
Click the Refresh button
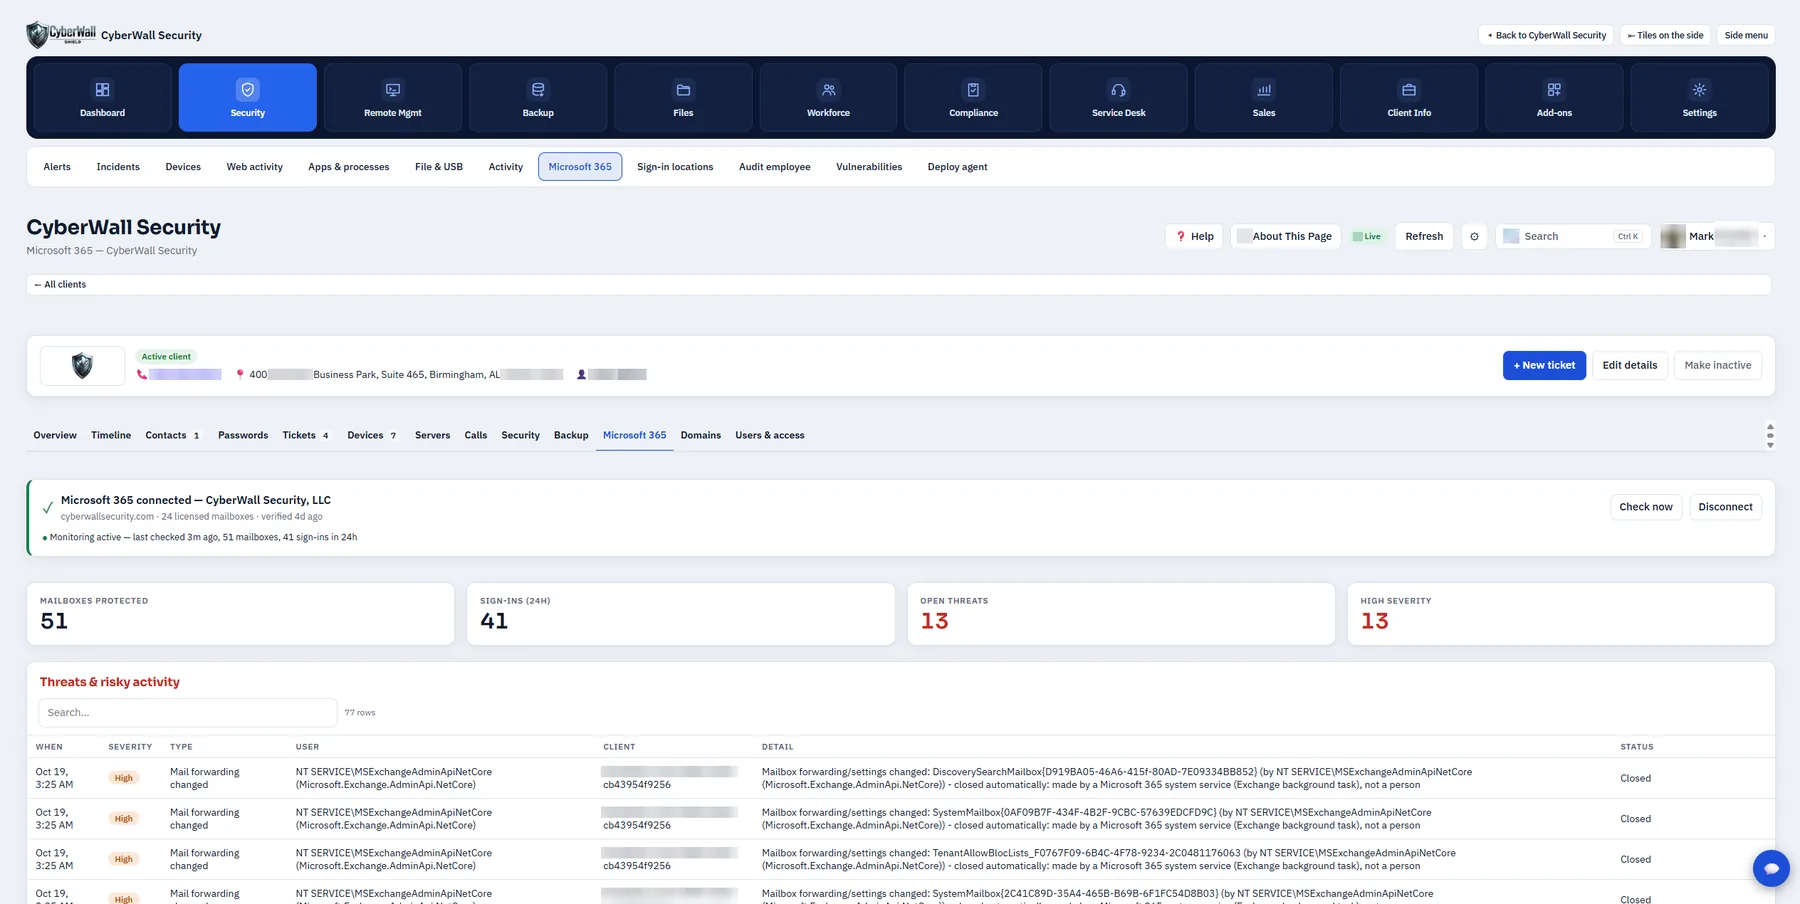tap(1424, 237)
